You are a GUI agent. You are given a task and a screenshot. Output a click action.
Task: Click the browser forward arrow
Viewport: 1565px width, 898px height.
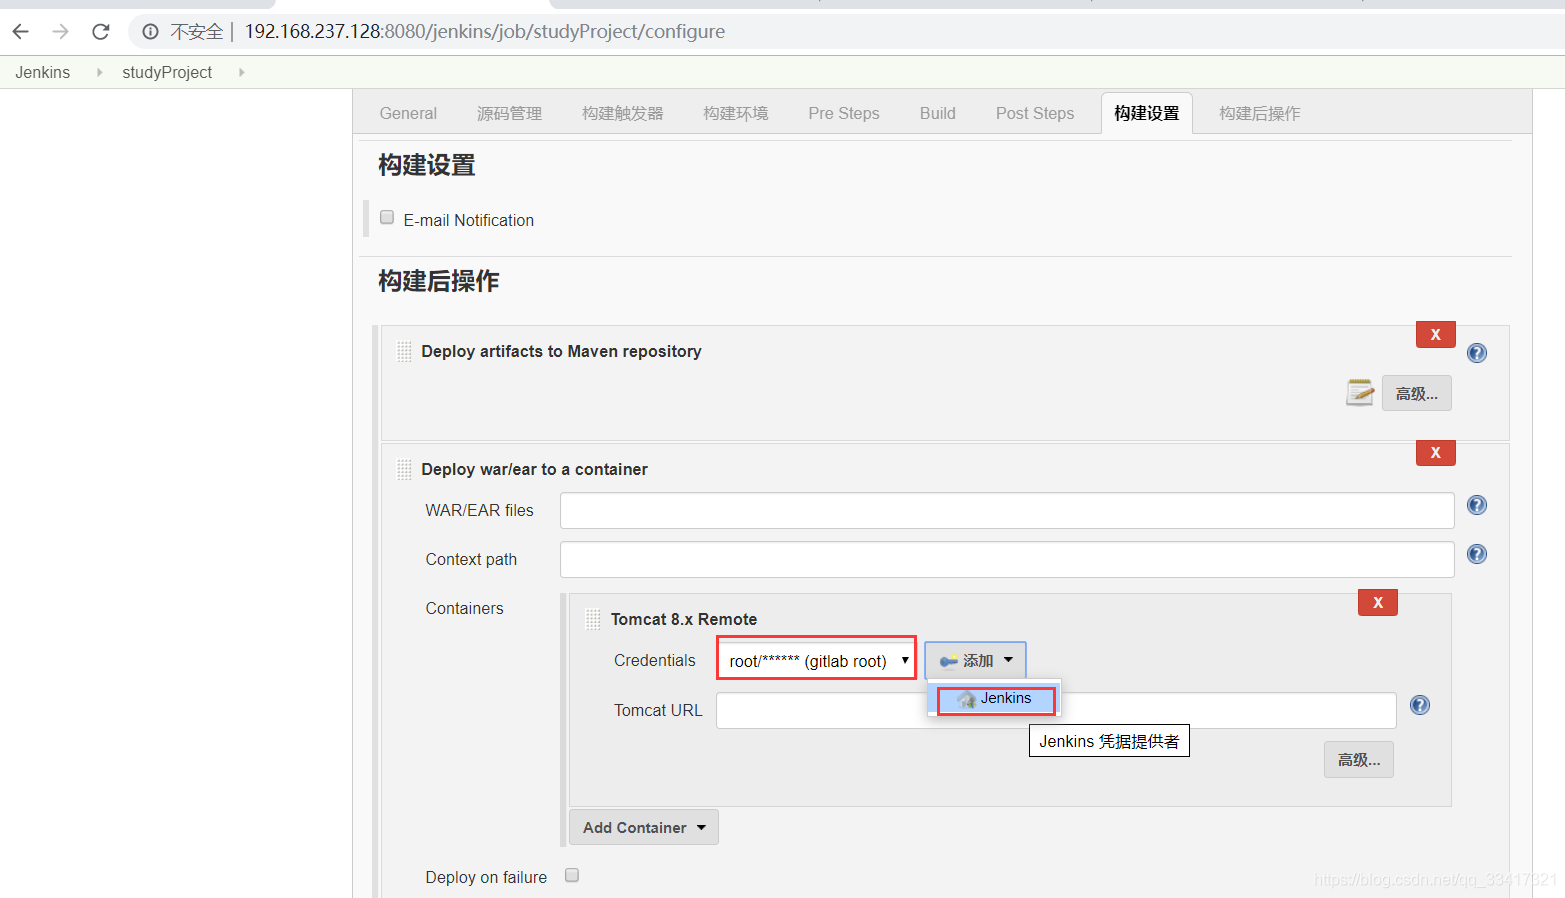[x=61, y=32]
